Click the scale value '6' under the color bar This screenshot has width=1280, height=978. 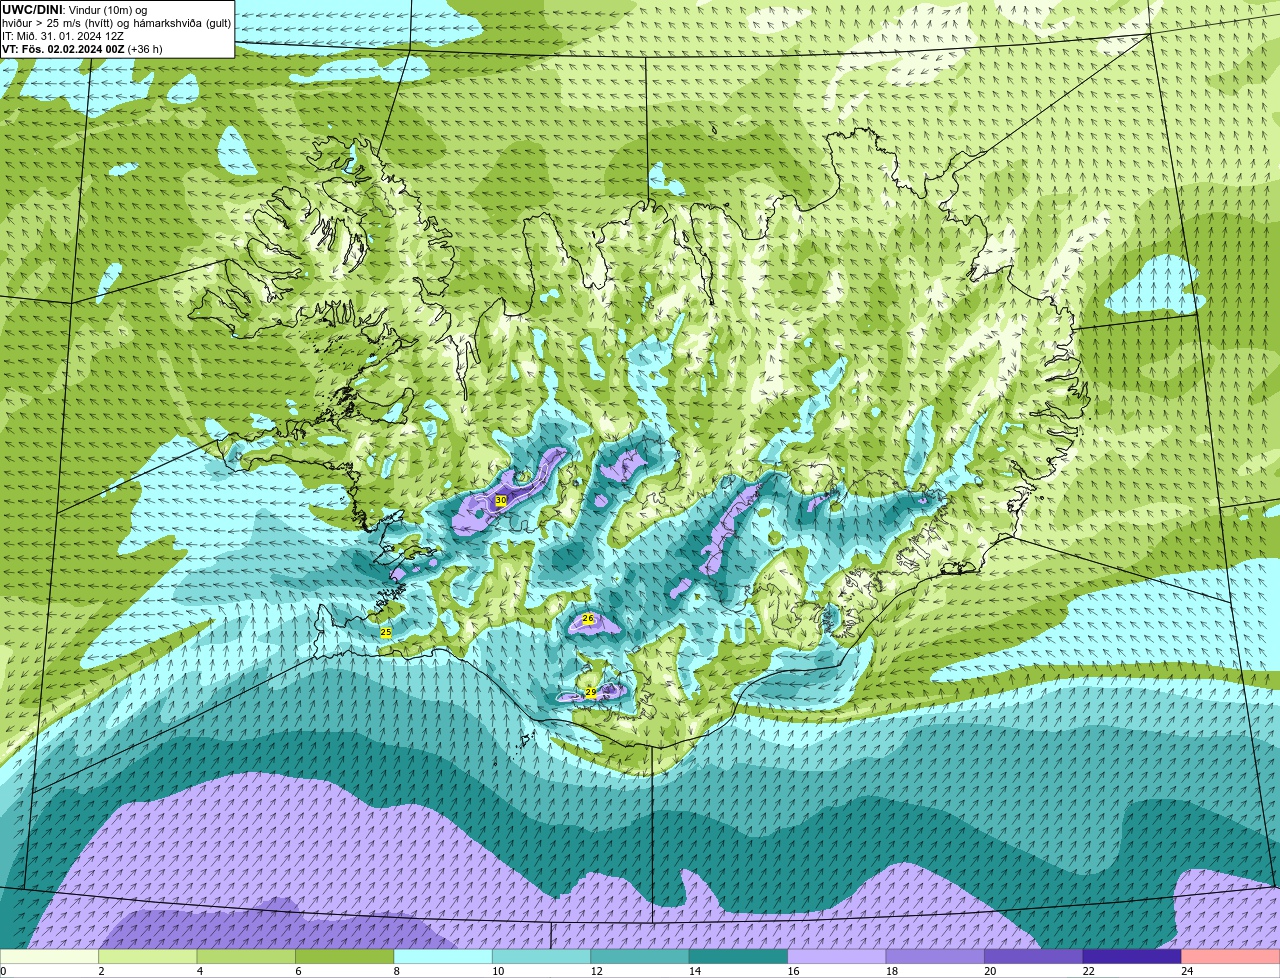pyautogui.click(x=297, y=971)
